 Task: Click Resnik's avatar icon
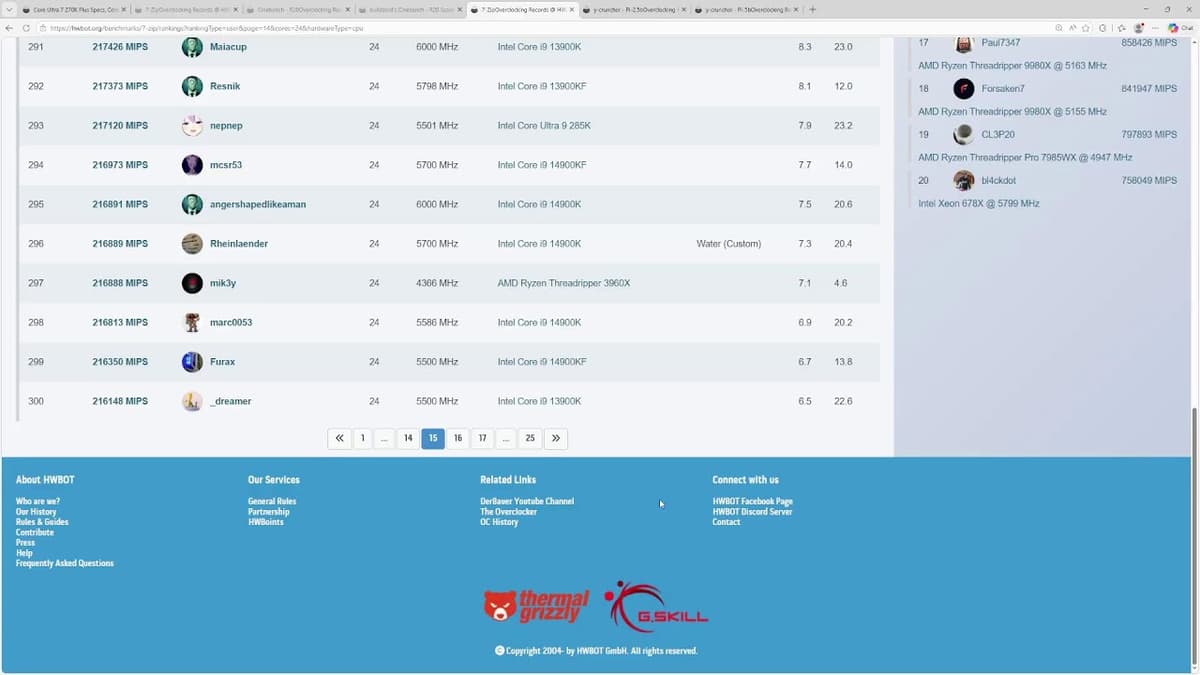tap(192, 86)
